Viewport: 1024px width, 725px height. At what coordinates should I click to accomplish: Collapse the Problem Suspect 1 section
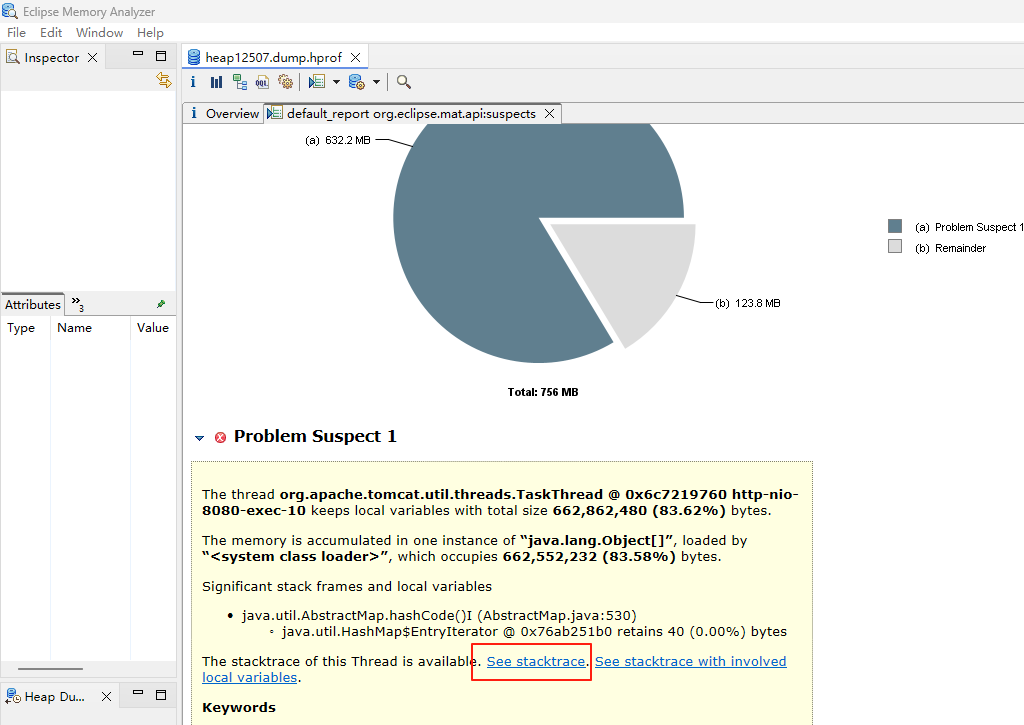(200, 438)
